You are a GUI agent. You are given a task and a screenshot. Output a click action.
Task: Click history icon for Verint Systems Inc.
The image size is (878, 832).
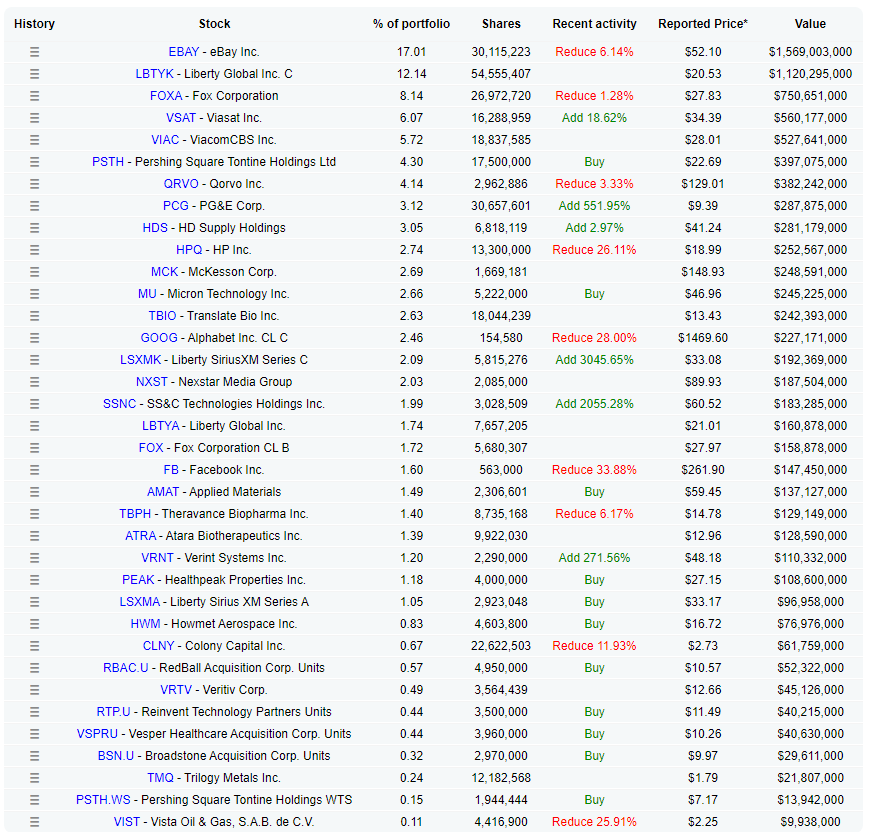tap(35, 558)
